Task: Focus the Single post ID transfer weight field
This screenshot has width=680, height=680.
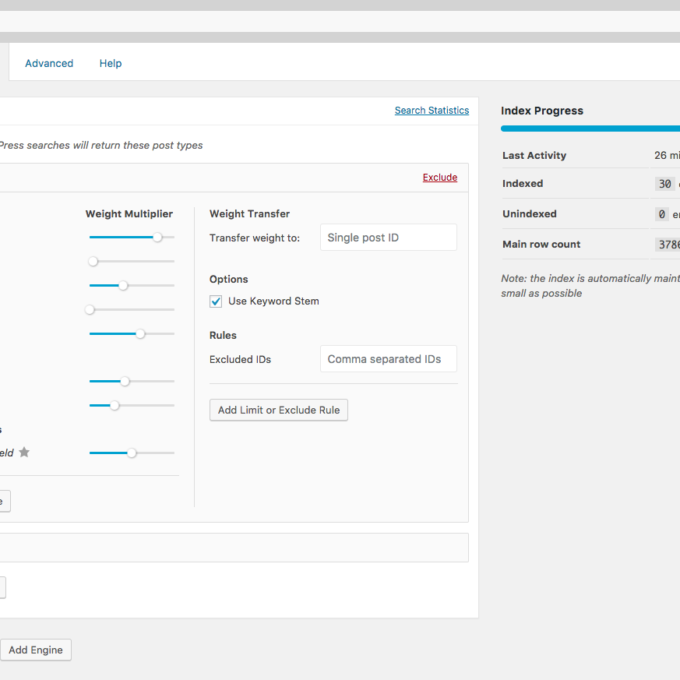Action: tap(388, 238)
